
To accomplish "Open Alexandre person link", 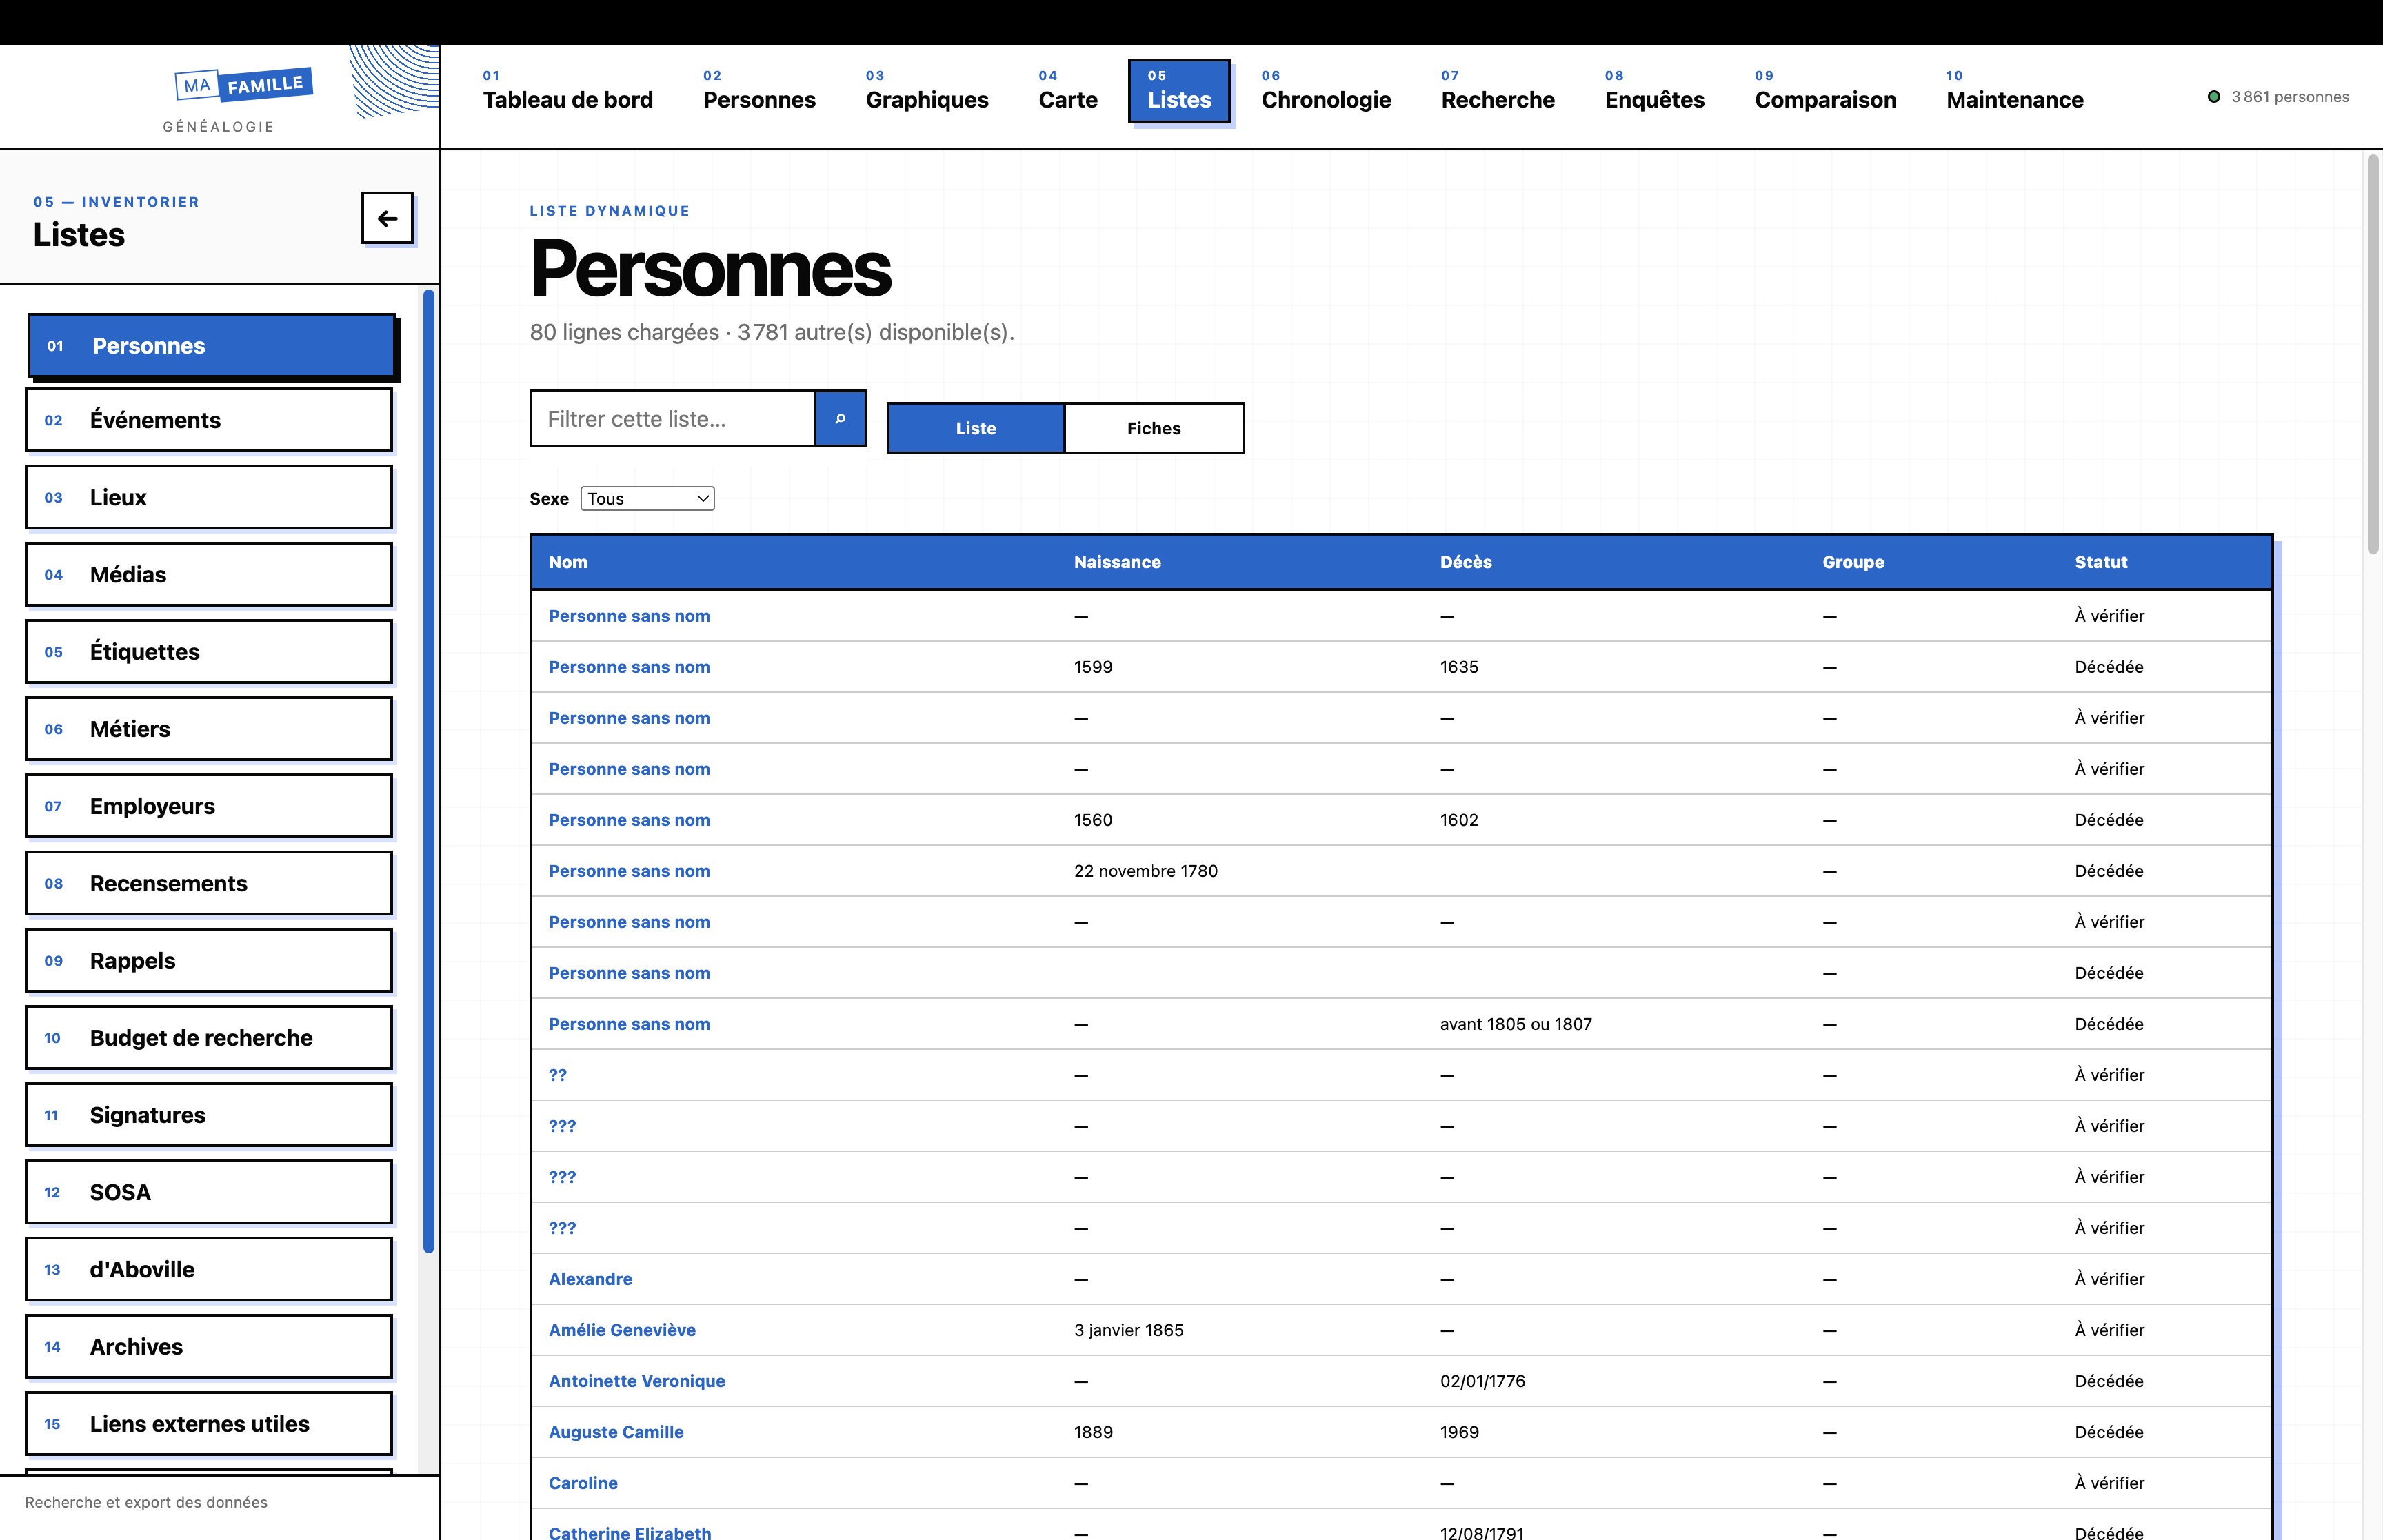I will point(590,1279).
